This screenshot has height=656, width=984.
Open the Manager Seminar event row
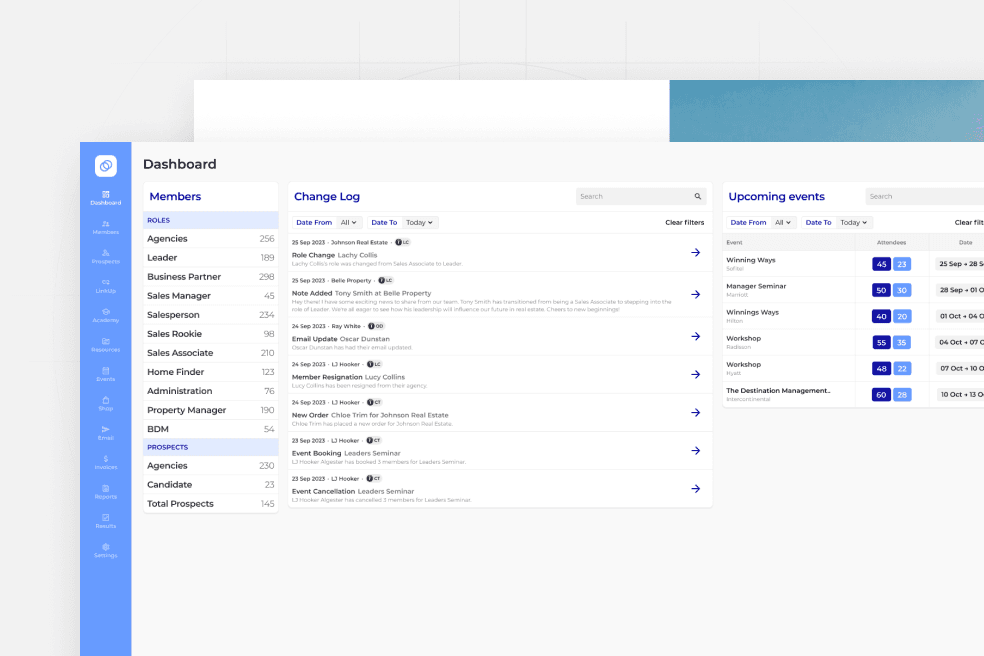pos(853,290)
